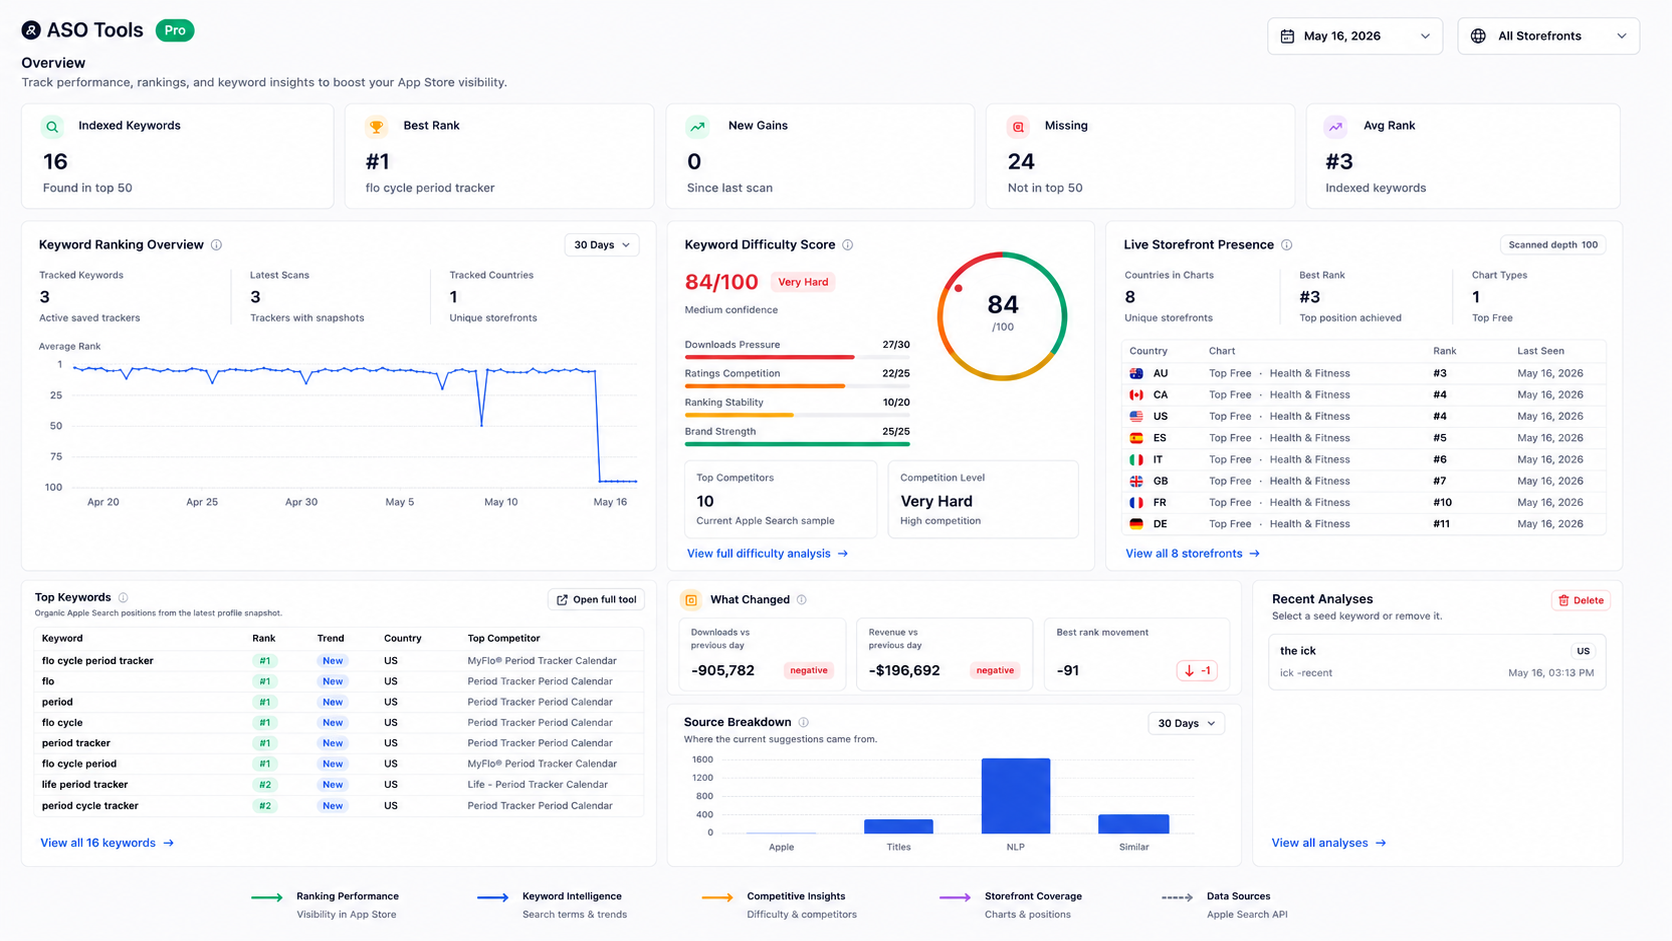Click the What Changed orange icon
This screenshot has width=1672, height=941.
pos(691,600)
